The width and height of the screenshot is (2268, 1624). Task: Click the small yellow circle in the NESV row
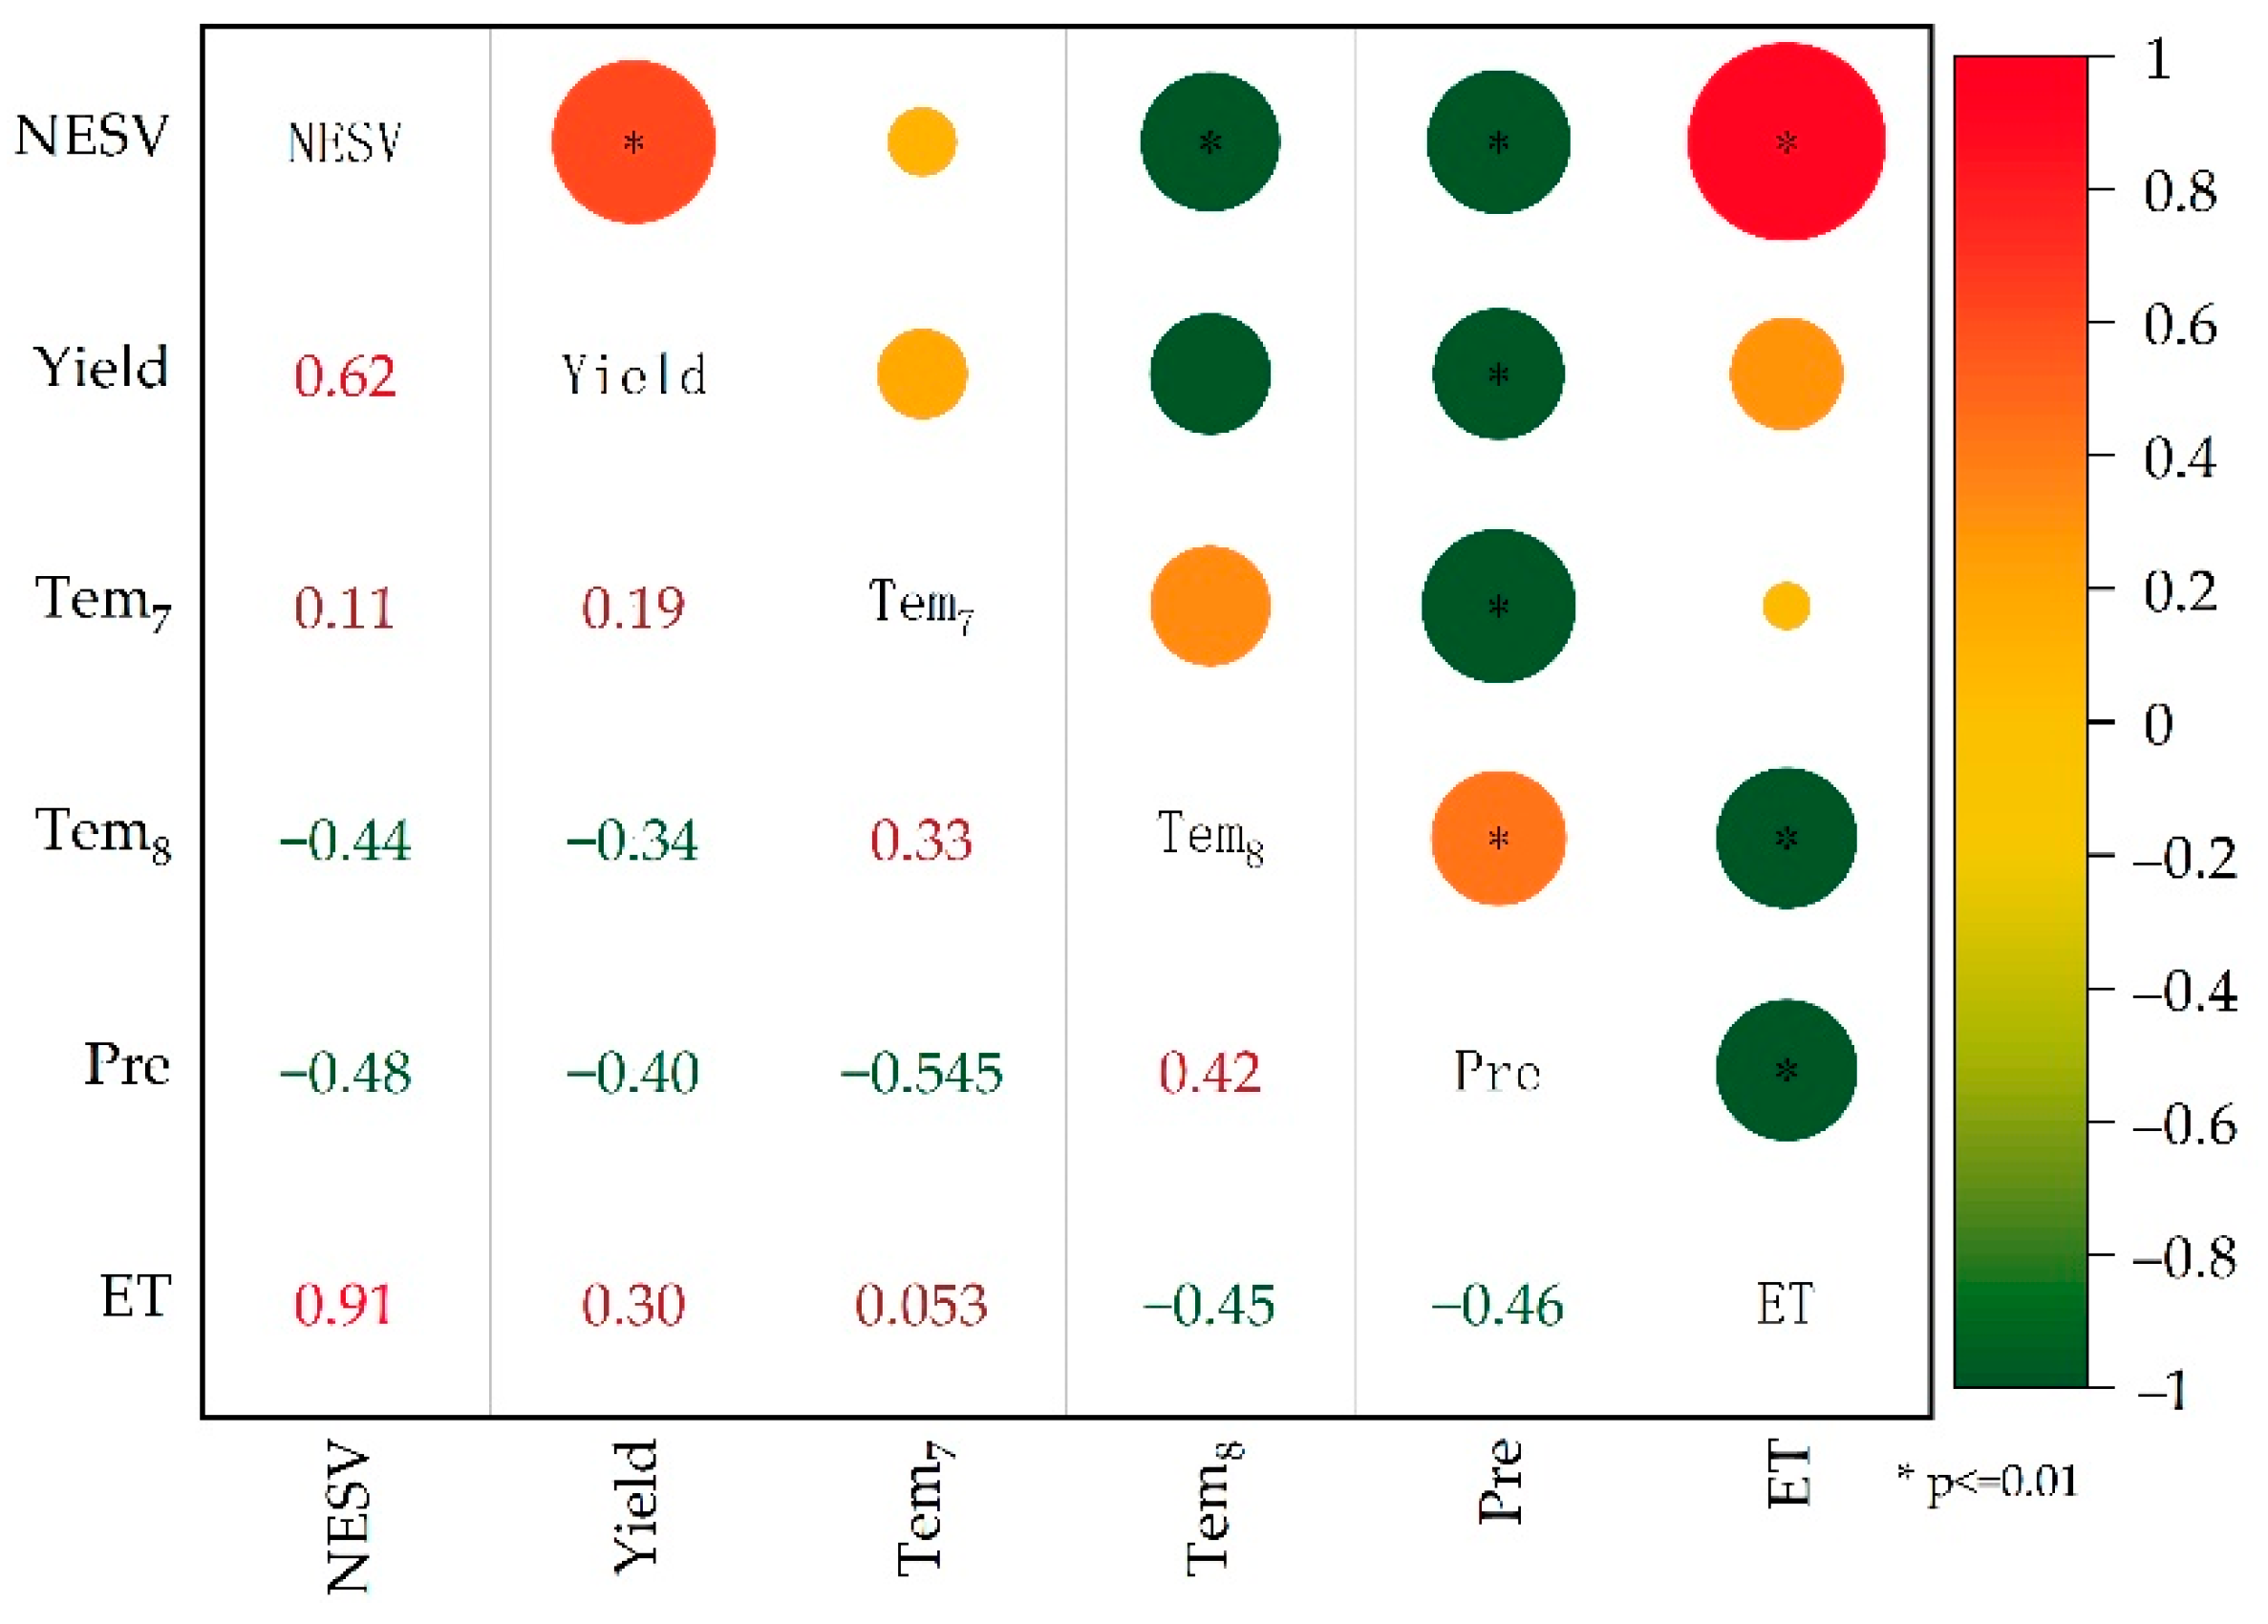(921, 142)
